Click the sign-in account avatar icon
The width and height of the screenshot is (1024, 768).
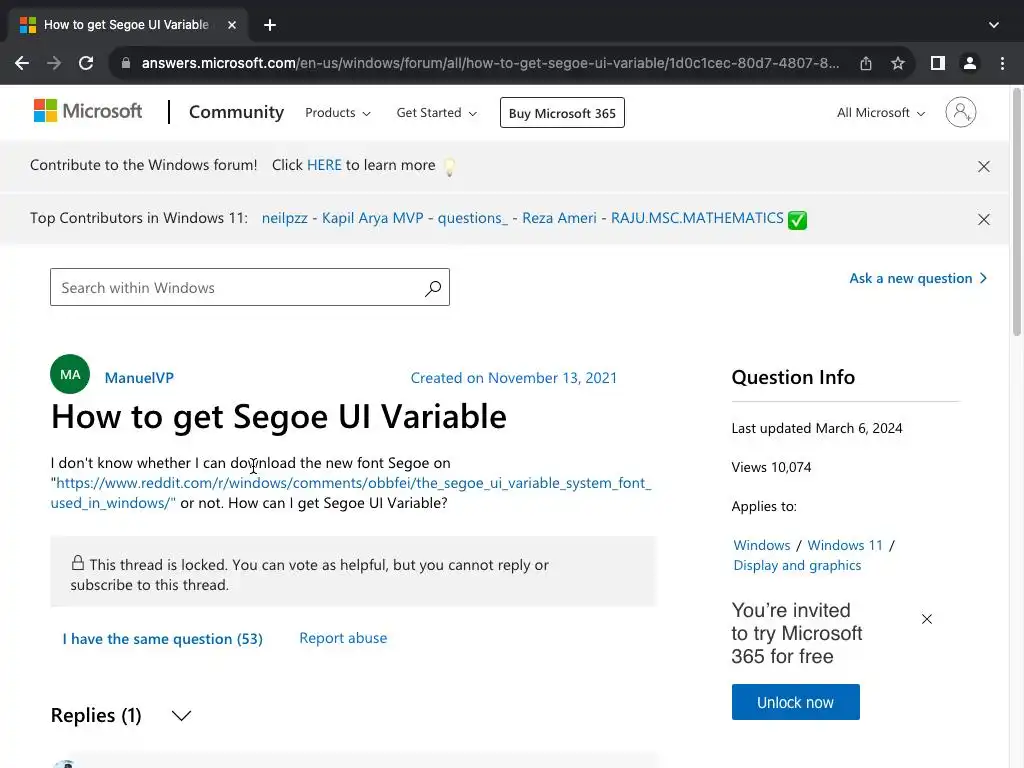[960, 112]
